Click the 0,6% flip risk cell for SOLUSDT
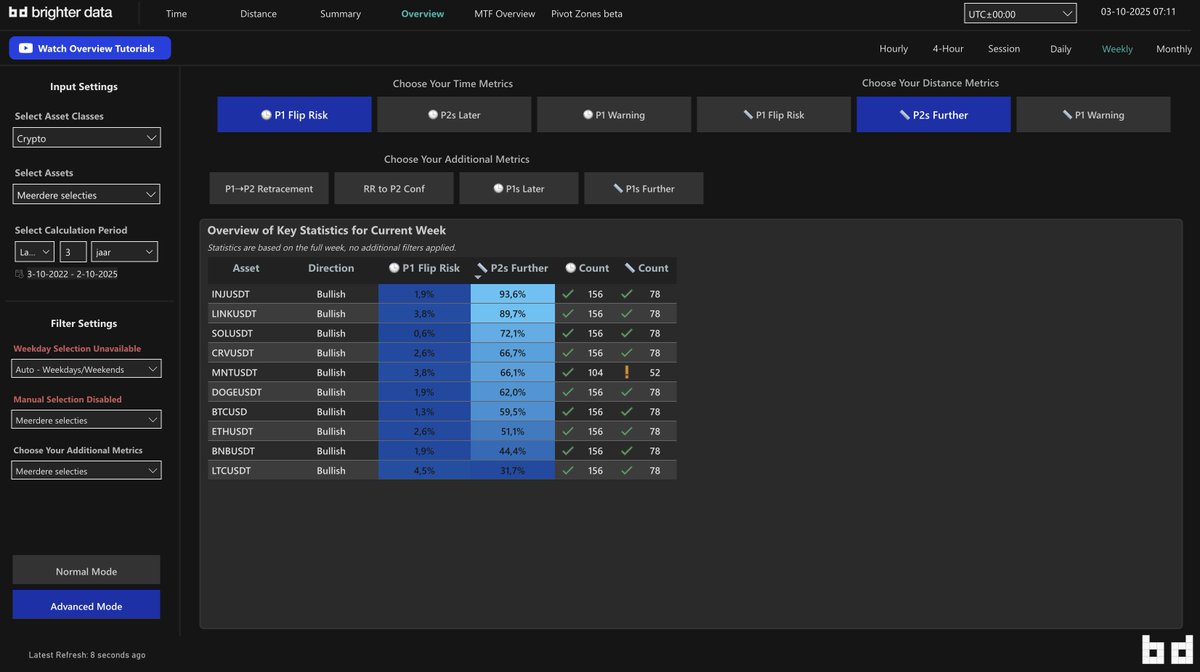The width and height of the screenshot is (1200, 672). click(424, 333)
